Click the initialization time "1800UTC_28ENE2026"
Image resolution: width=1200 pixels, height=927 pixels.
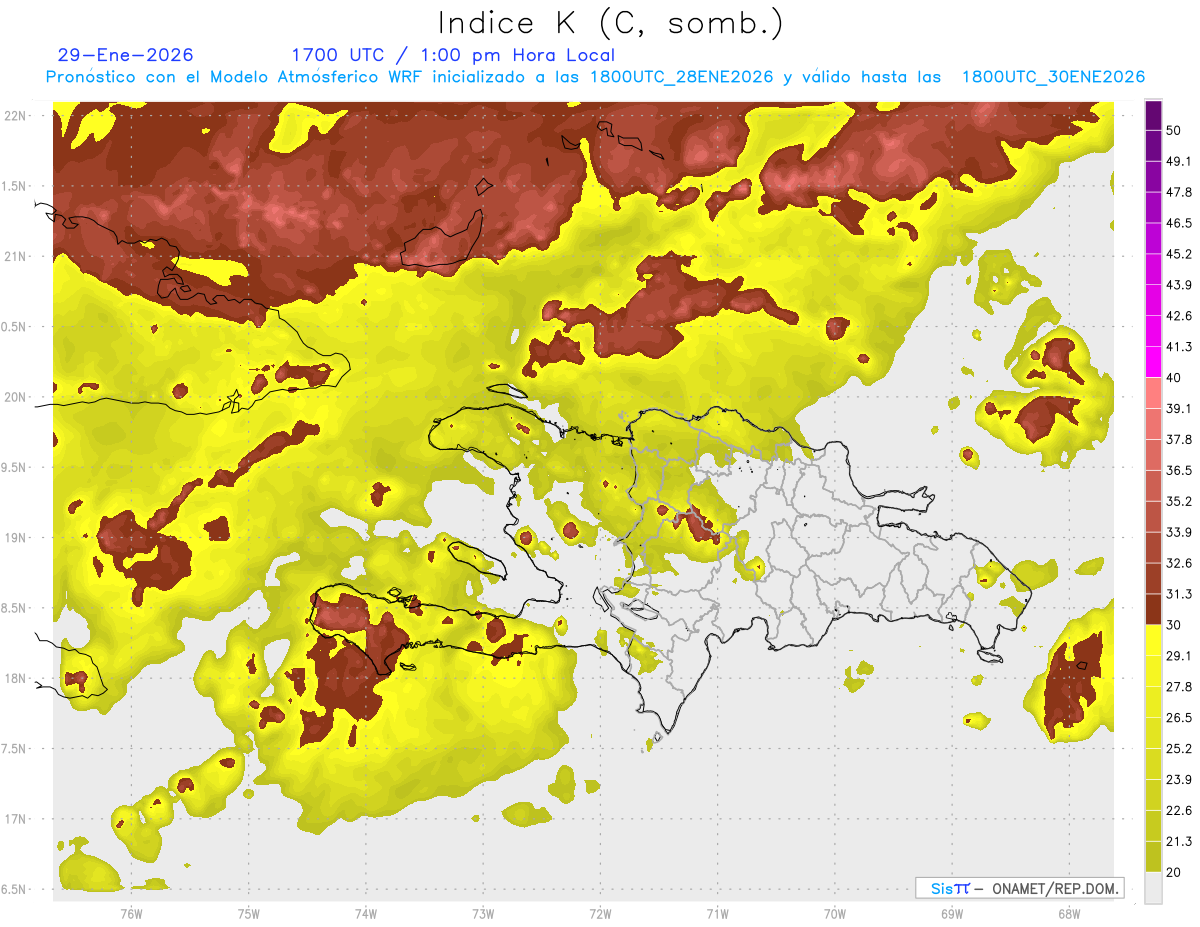[682, 77]
